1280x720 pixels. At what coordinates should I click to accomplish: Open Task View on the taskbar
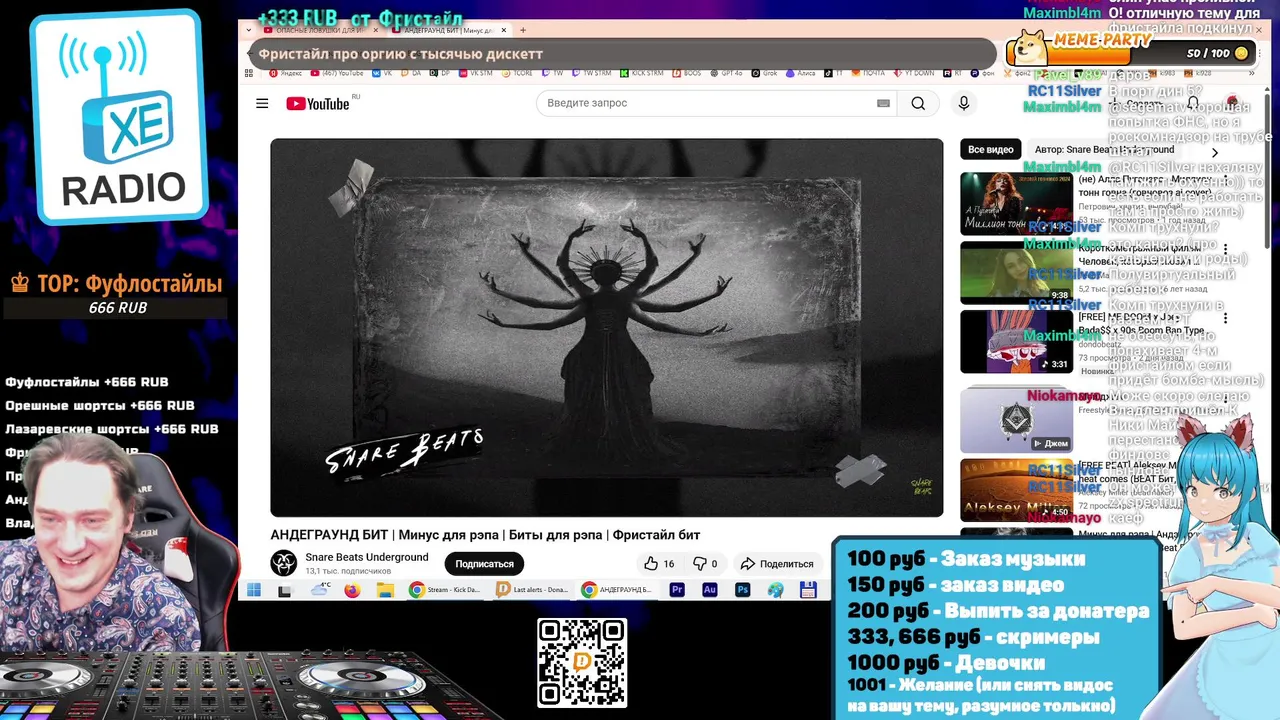tap(284, 590)
